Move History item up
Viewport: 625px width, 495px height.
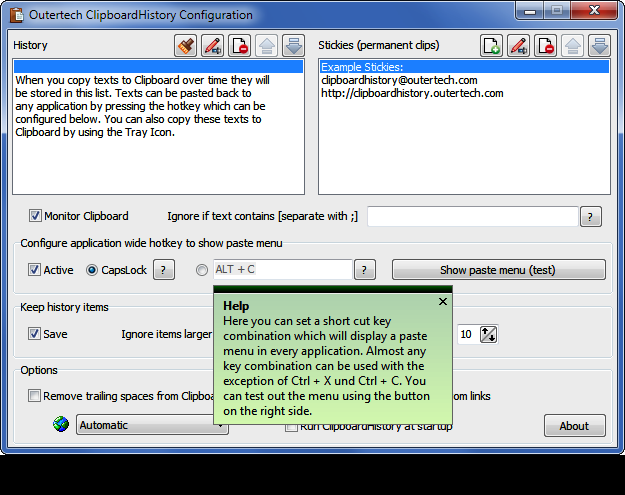click(x=267, y=45)
